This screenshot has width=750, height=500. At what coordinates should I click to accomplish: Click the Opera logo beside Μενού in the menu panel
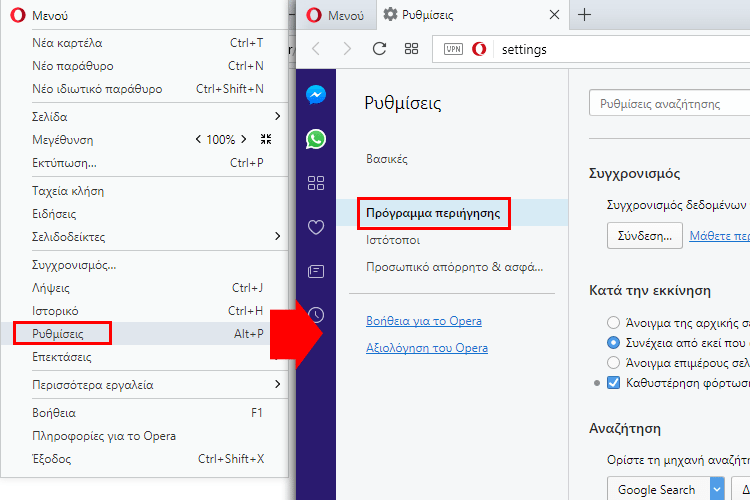(18, 15)
